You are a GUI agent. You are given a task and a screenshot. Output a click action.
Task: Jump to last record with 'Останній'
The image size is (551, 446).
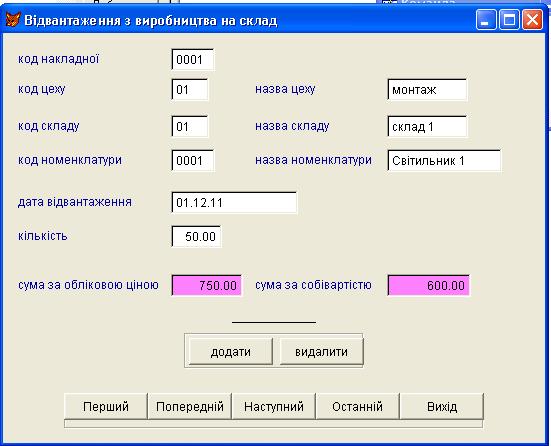coord(357,407)
